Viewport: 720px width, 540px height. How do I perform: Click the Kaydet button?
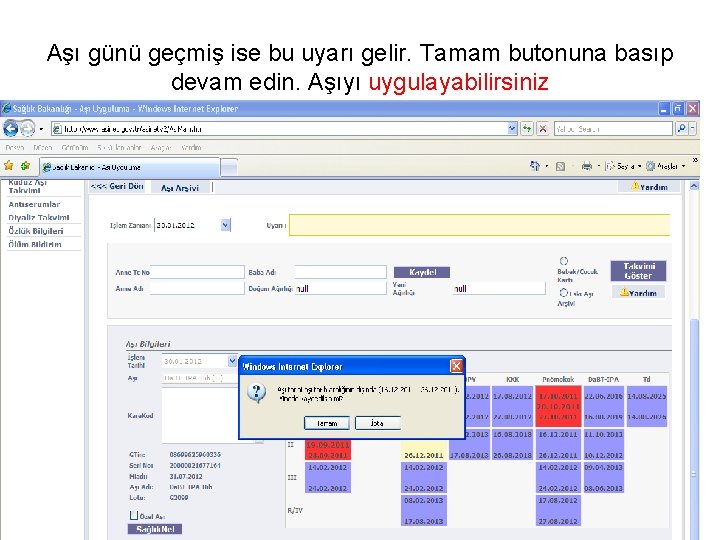[x=422, y=272]
